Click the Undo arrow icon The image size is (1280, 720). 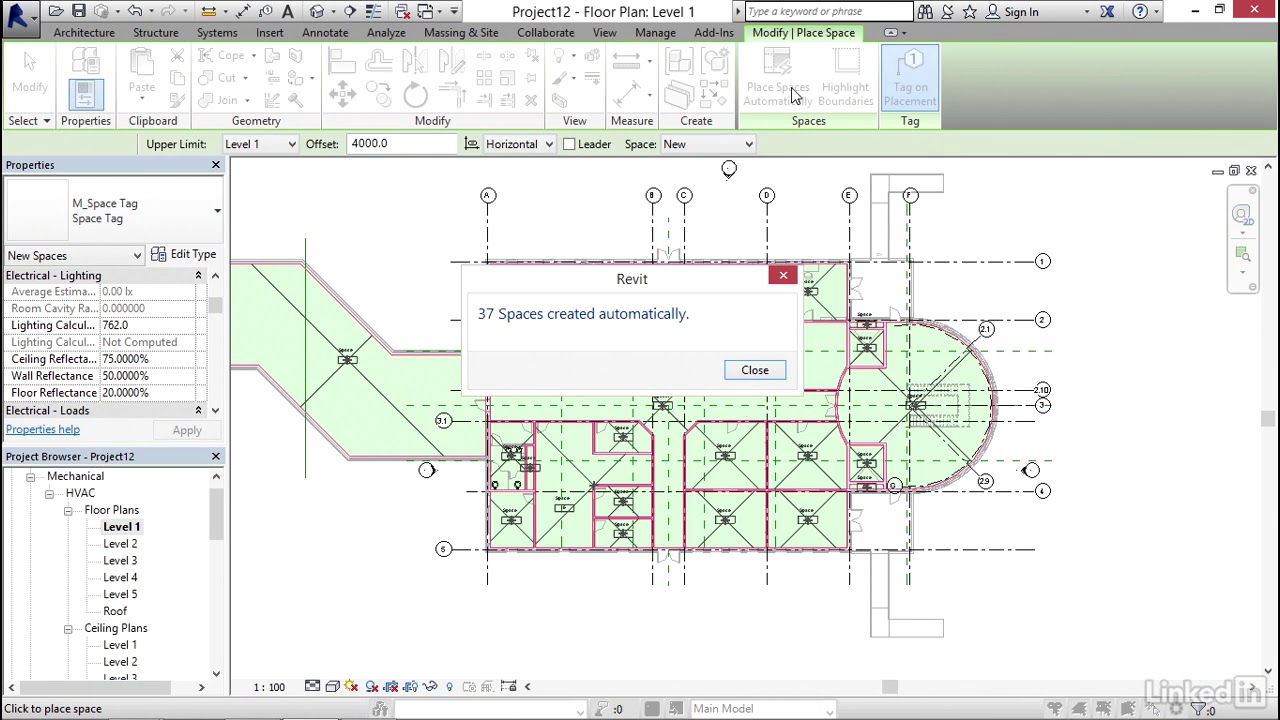[134, 12]
